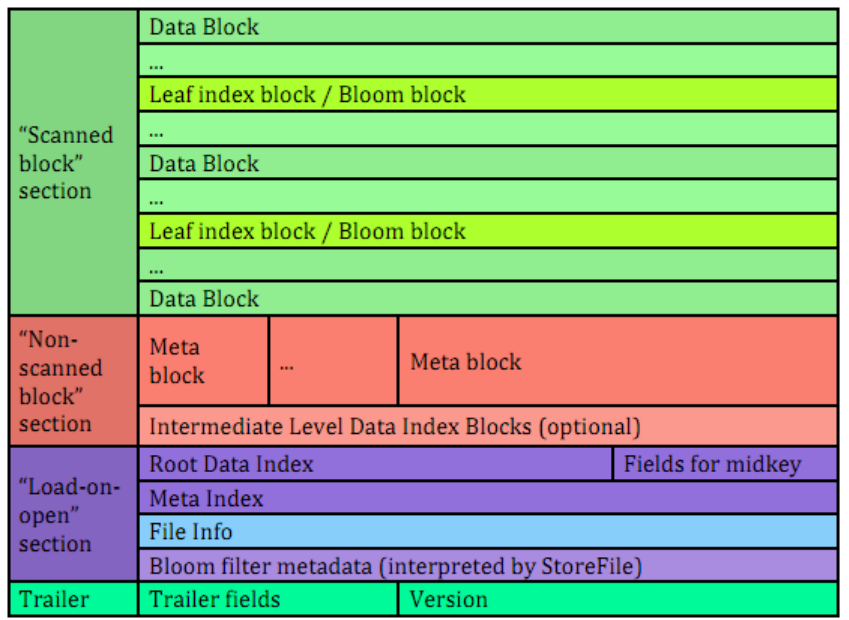
Task: Select the Fields for midkey cell
Action: click(726, 464)
